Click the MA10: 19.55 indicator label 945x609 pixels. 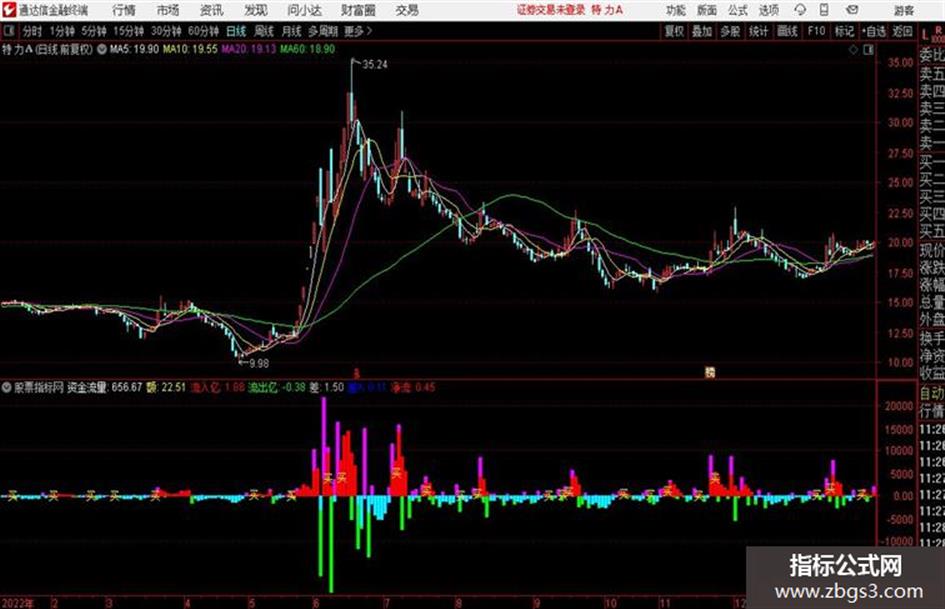point(190,49)
